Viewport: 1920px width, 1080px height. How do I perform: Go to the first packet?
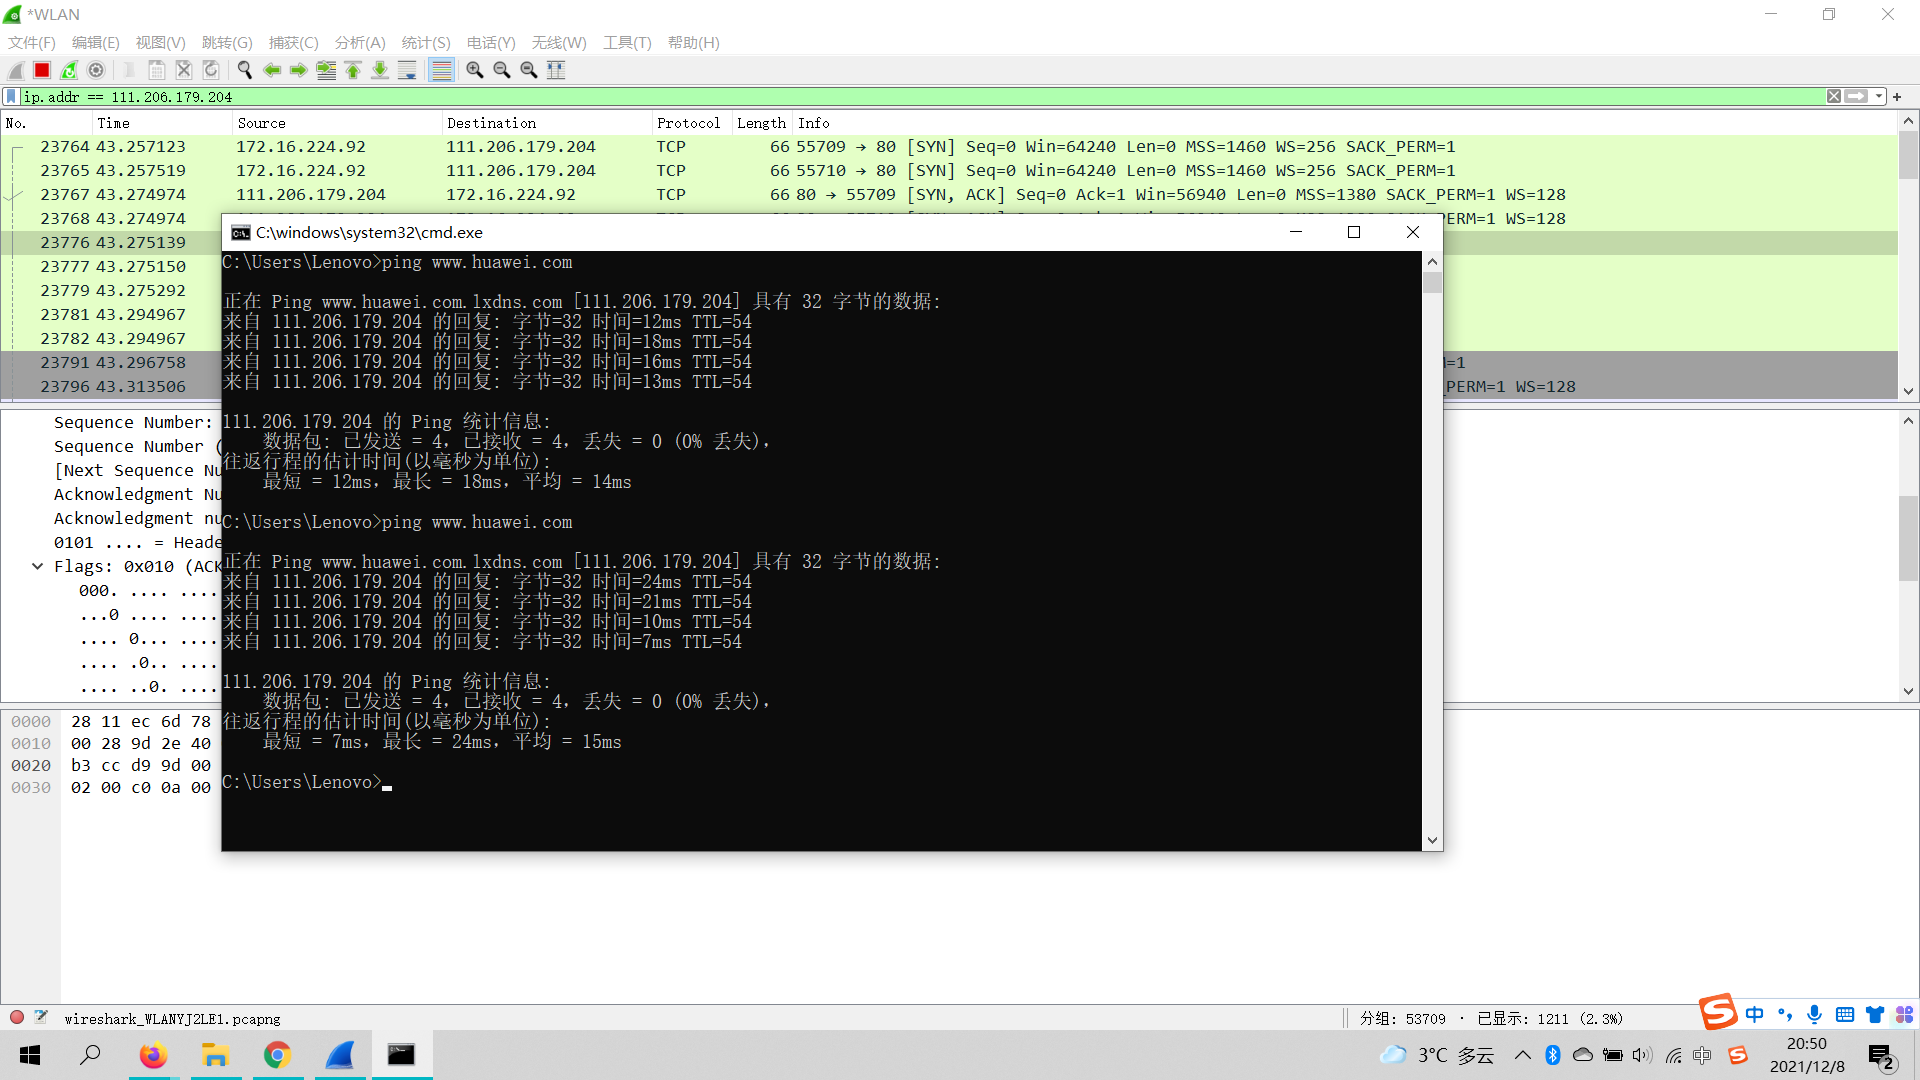pos(353,70)
